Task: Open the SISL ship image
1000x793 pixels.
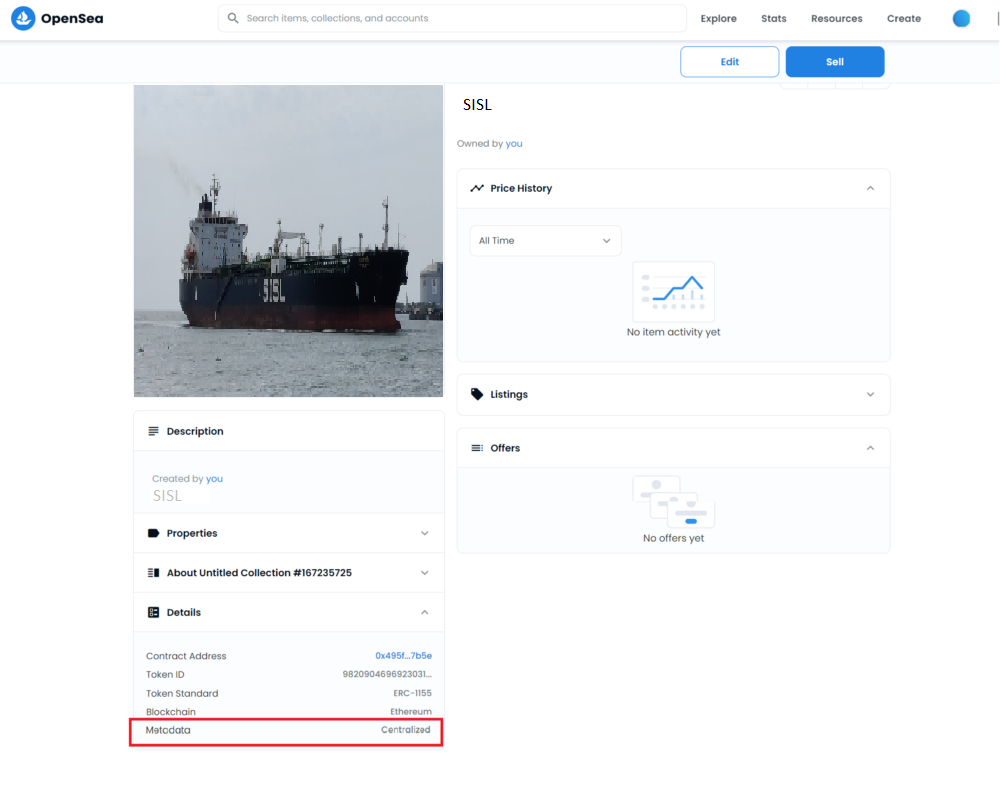Action: [288, 241]
